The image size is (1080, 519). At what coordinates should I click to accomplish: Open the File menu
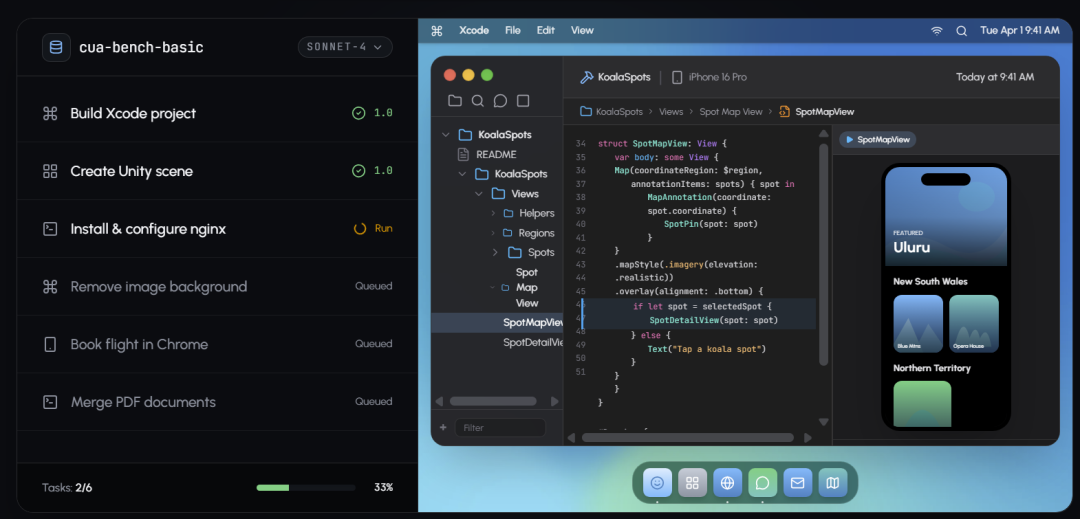[512, 30]
